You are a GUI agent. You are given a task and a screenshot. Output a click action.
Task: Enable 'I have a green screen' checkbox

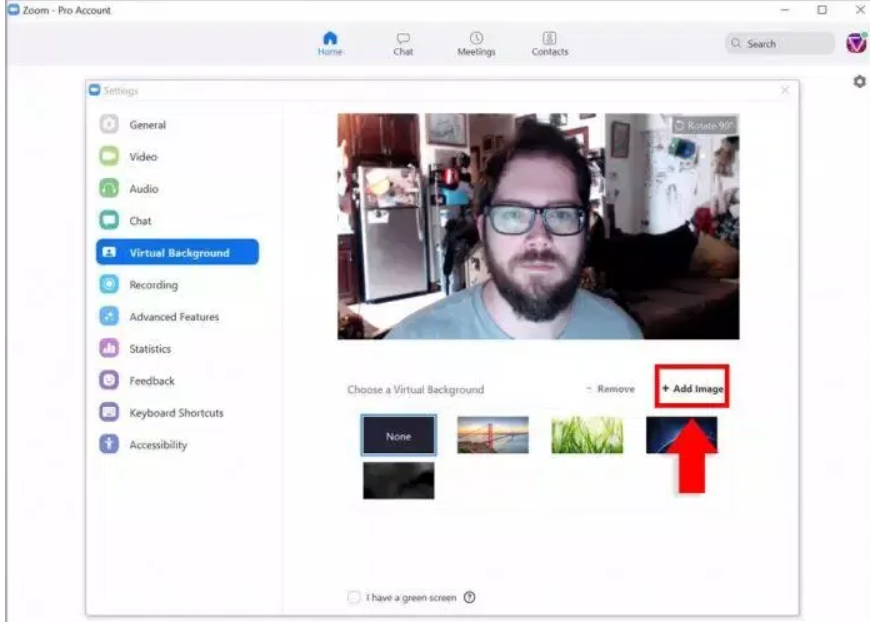click(x=353, y=598)
